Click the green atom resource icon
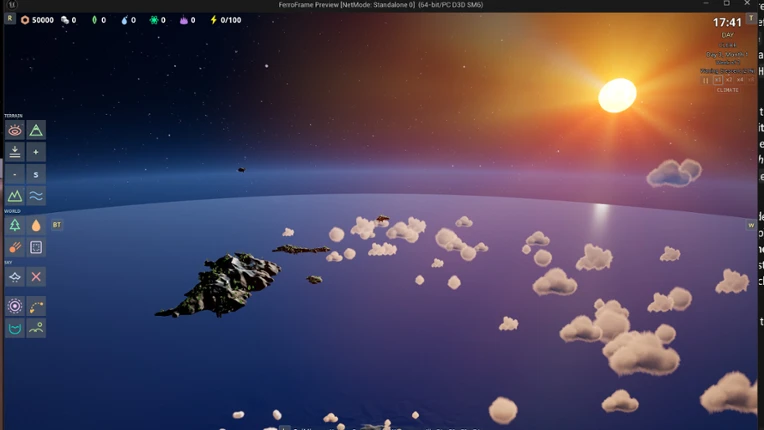The height and width of the screenshot is (430, 764). click(154, 20)
